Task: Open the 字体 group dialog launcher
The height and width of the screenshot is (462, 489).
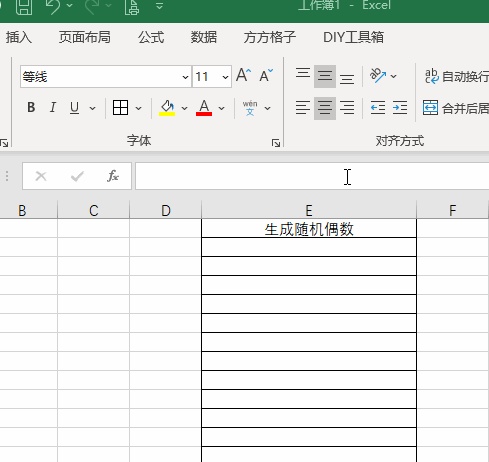Action: pos(276,143)
